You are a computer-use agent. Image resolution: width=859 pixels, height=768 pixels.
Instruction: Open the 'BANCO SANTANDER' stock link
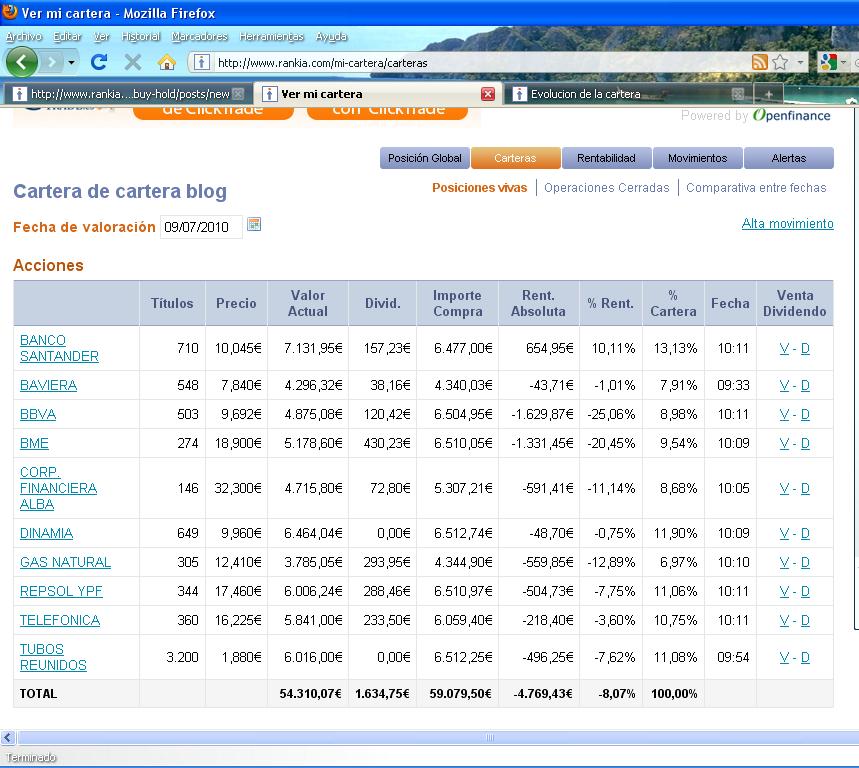(59, 348)
